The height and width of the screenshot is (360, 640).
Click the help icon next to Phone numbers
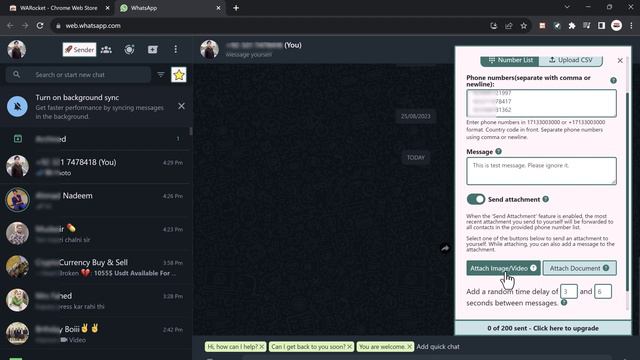[x=613, y=80]
